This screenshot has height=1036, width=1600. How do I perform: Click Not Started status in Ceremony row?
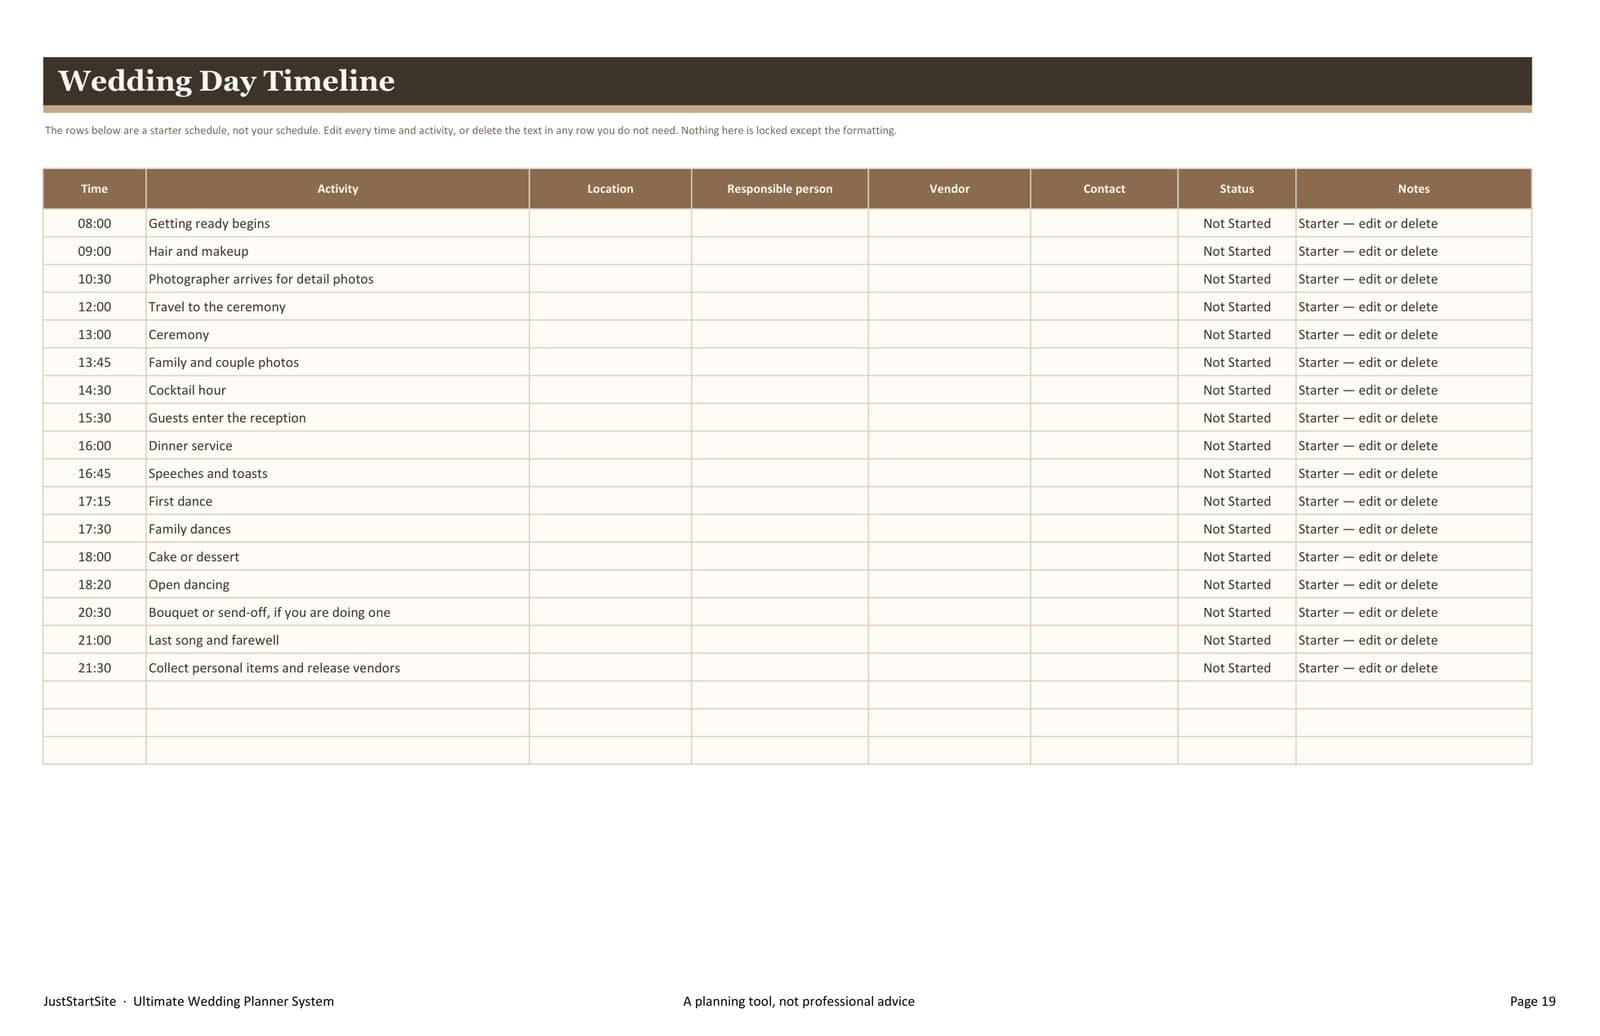tap(1237, 335)
